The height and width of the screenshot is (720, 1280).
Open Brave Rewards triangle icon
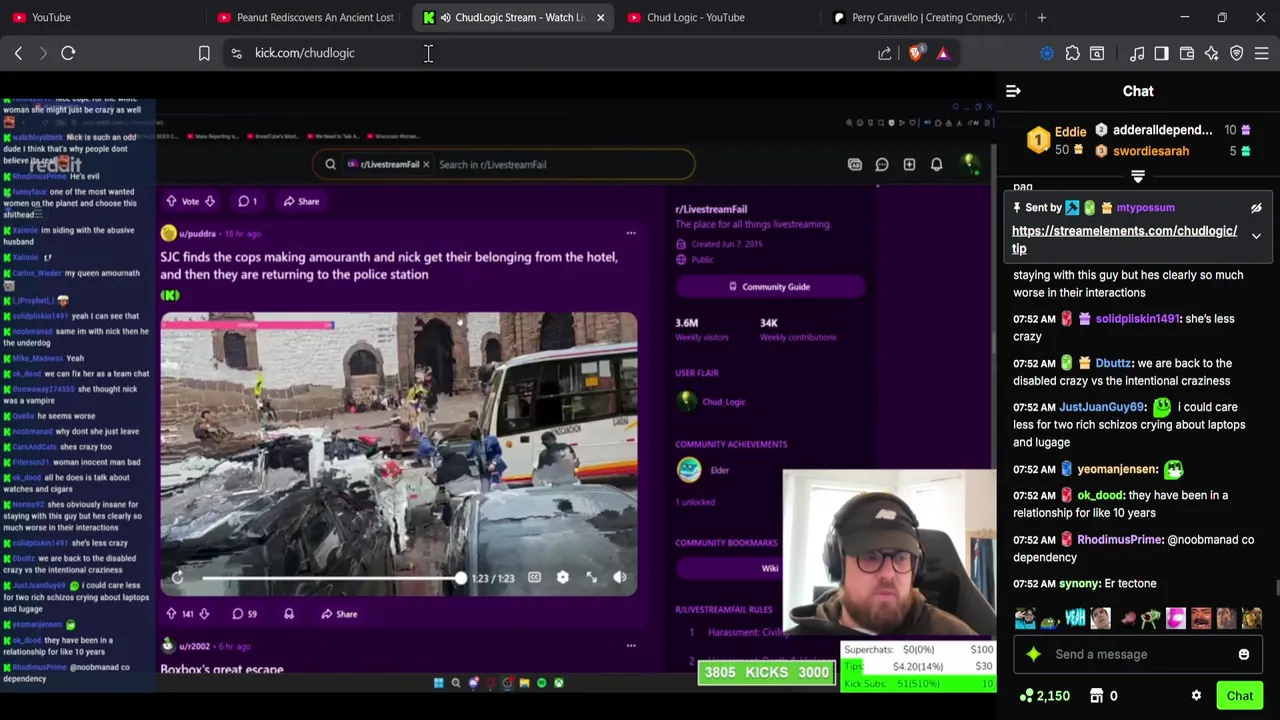click(943, 53)
